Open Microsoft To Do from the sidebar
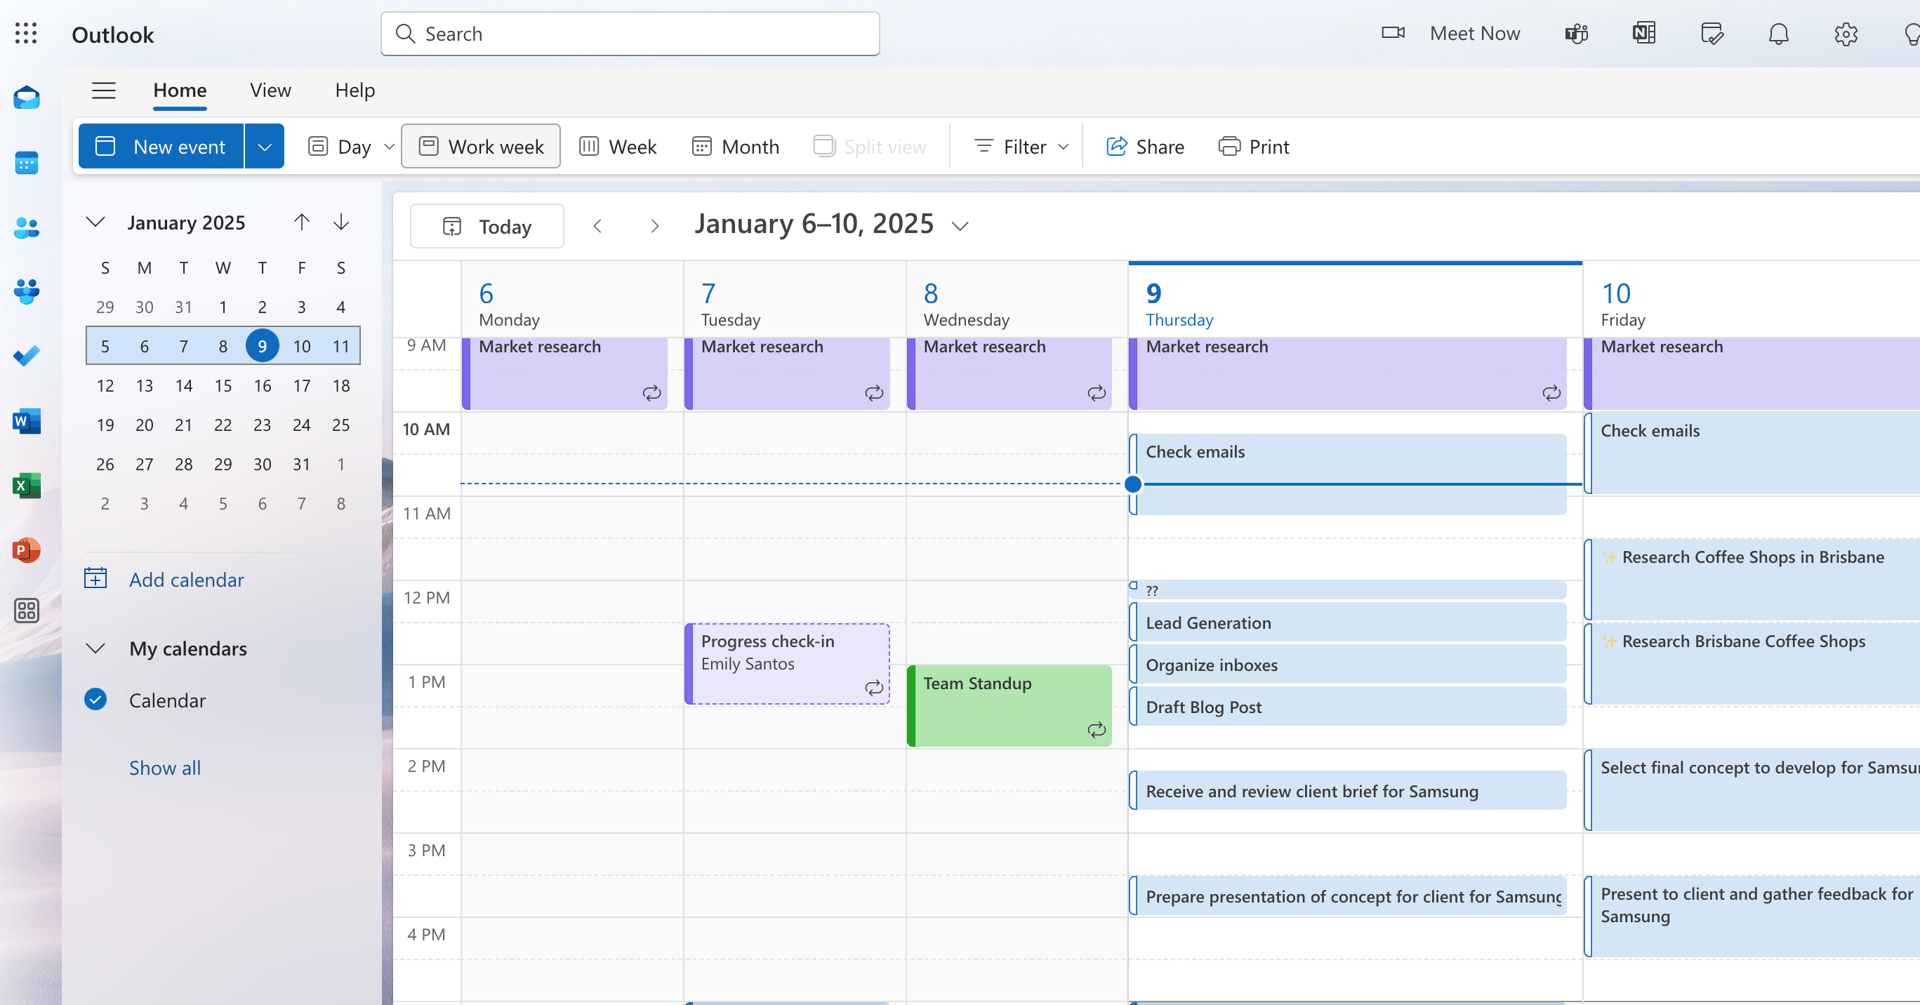1920x1005 pixels. [x=26, y=356]
